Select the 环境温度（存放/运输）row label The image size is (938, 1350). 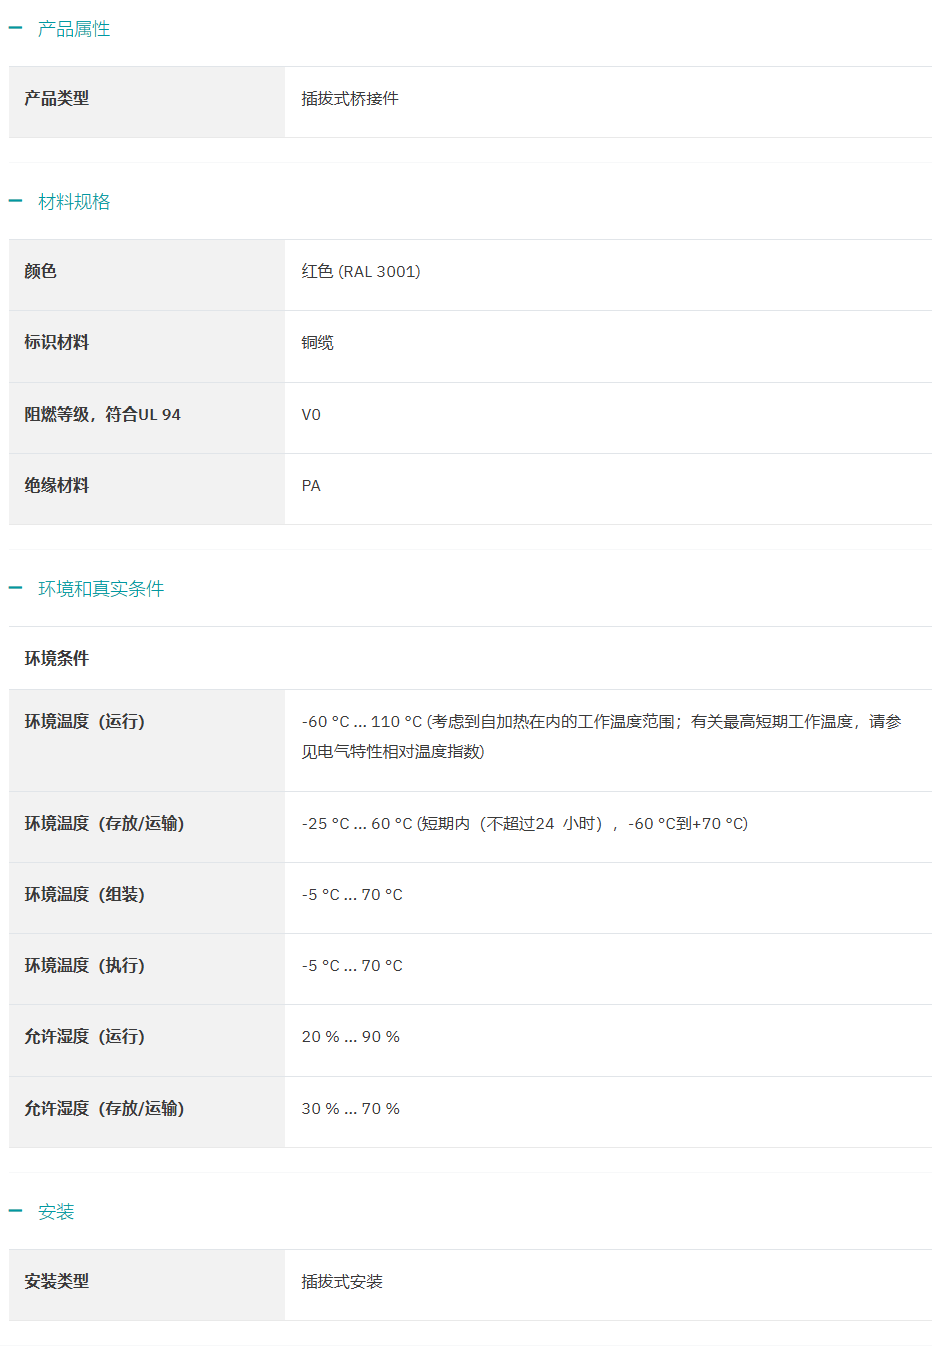105,823
